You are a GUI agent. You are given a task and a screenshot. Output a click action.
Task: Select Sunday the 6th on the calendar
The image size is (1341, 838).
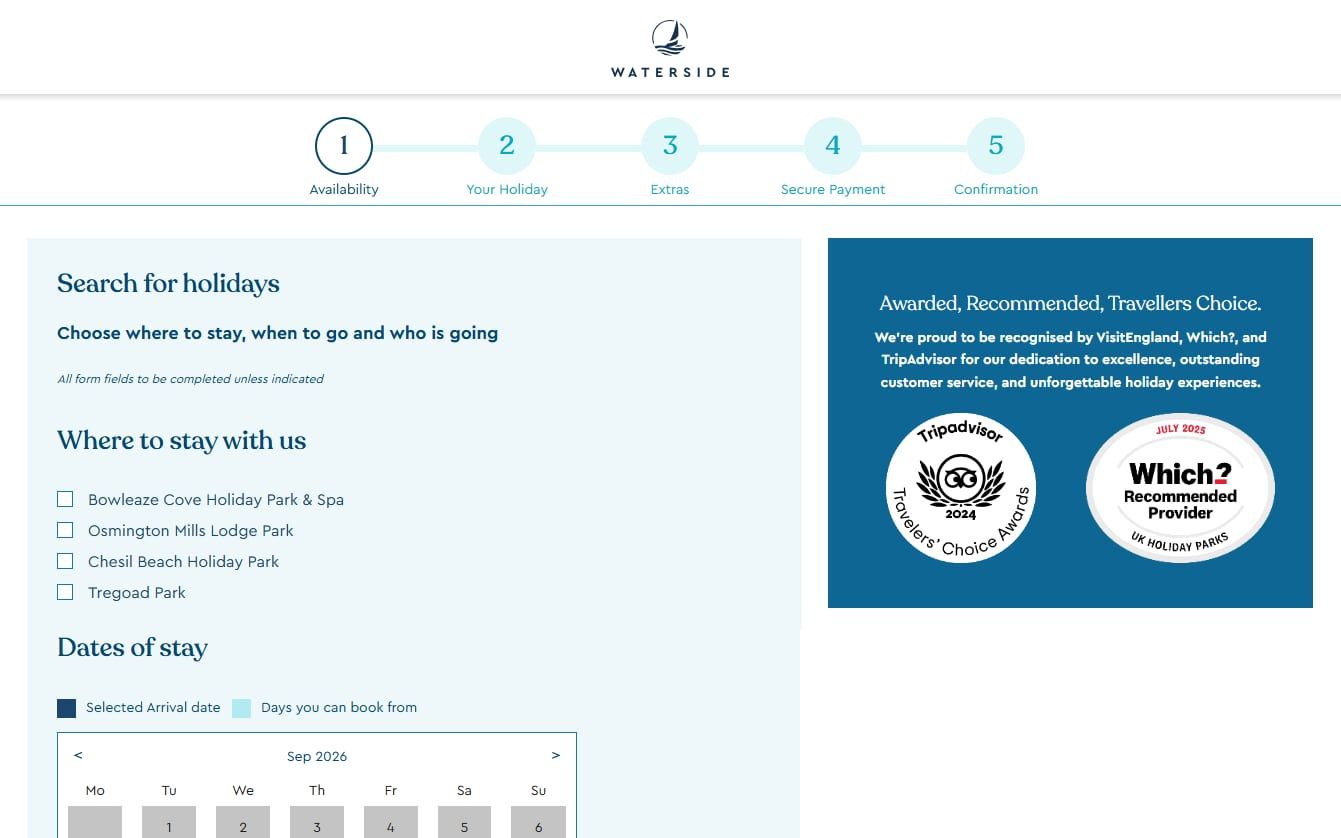coord(538,822)
